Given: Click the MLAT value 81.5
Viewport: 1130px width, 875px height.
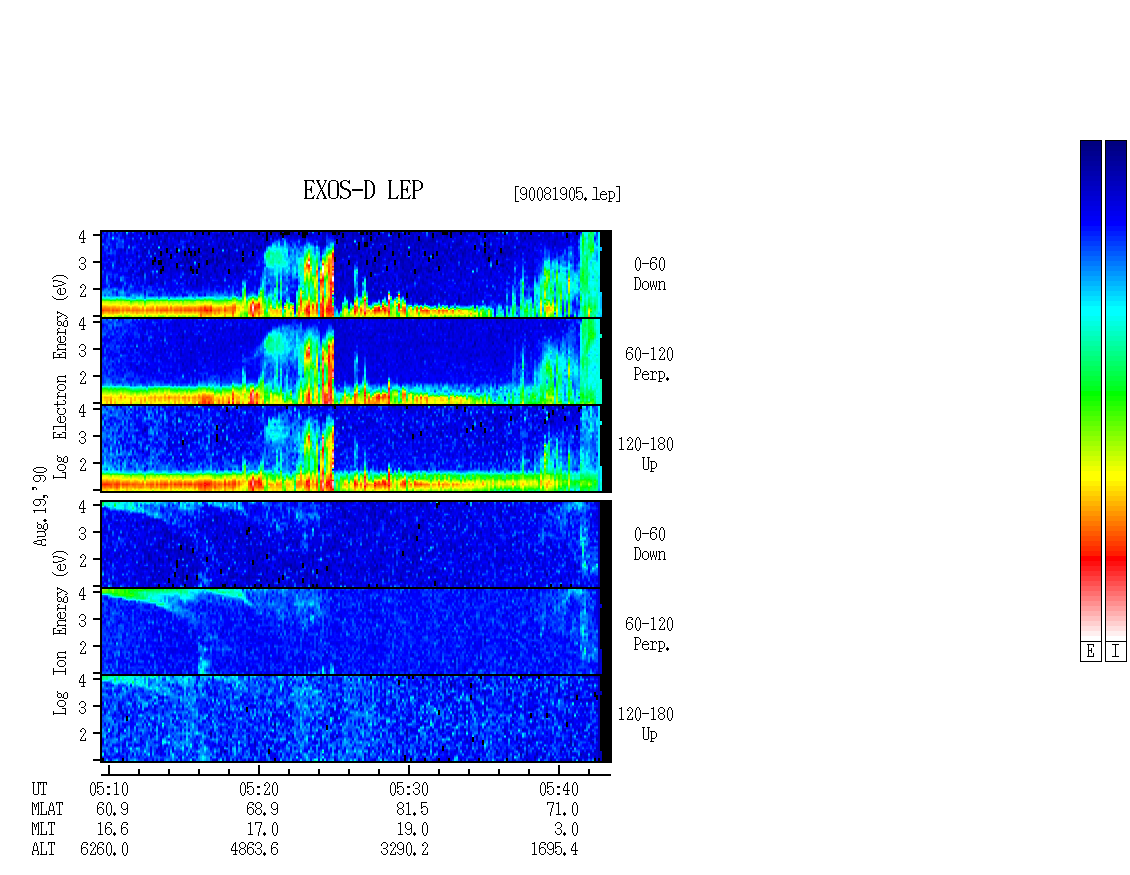Looking at the screenshot, I should coord(412,809).
